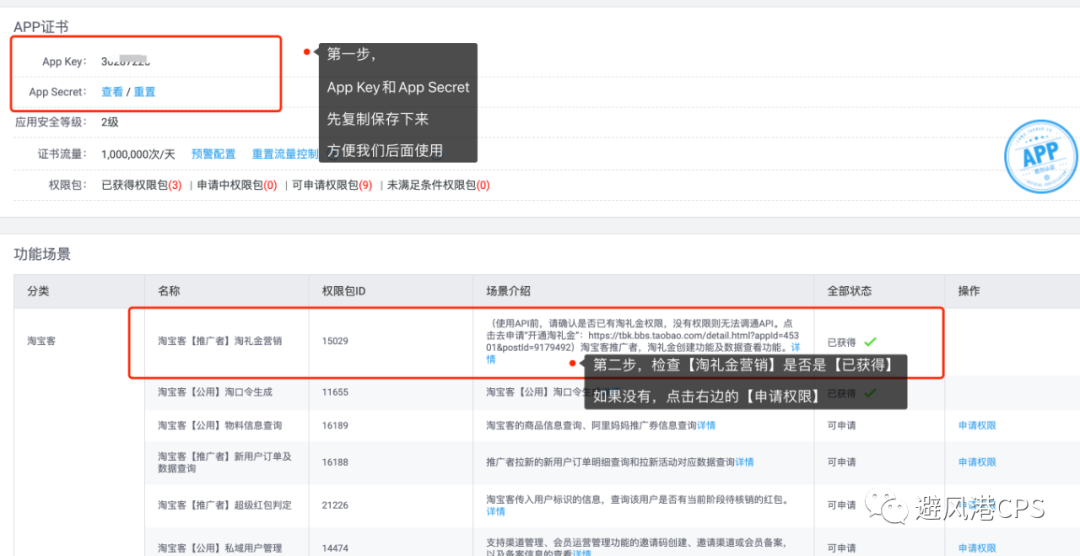Click the 功能场景 section heading
The width and height of the screenshot is (1080, 556).
coord(42,254)
